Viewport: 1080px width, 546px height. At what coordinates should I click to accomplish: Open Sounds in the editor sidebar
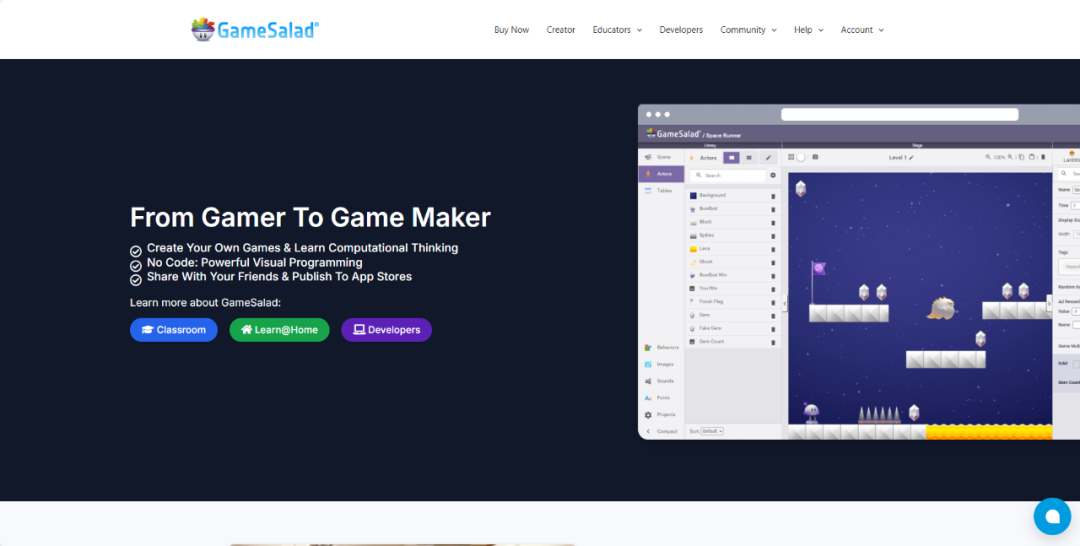661,381
